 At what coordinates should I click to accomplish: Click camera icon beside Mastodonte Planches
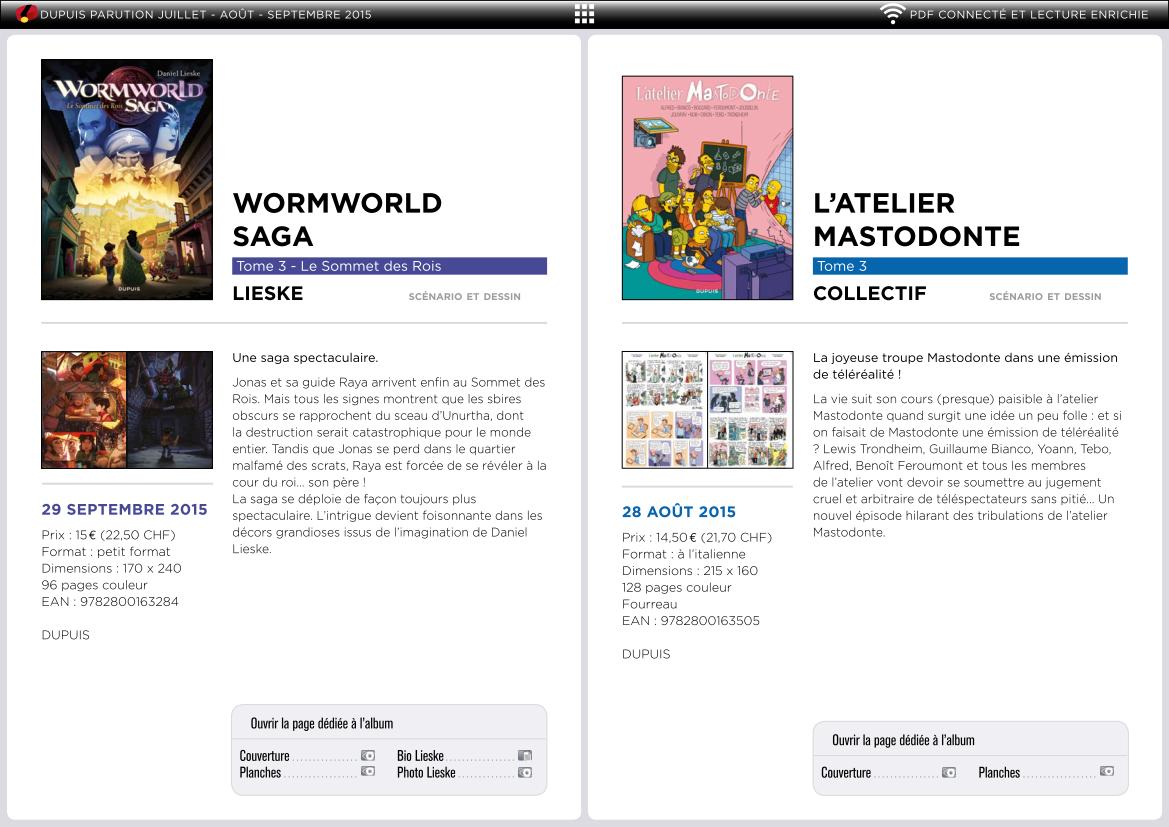point(1106,772)
